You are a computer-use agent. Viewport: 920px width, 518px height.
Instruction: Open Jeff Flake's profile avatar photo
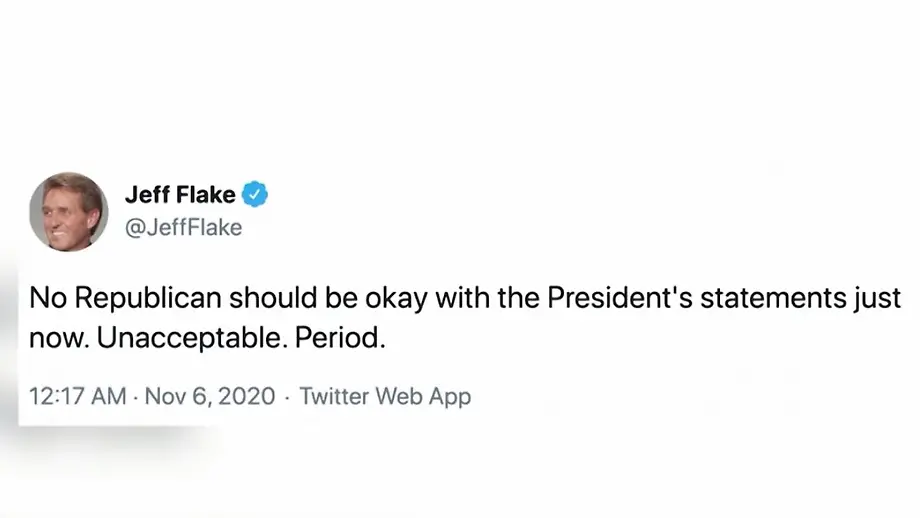point(68,211)
